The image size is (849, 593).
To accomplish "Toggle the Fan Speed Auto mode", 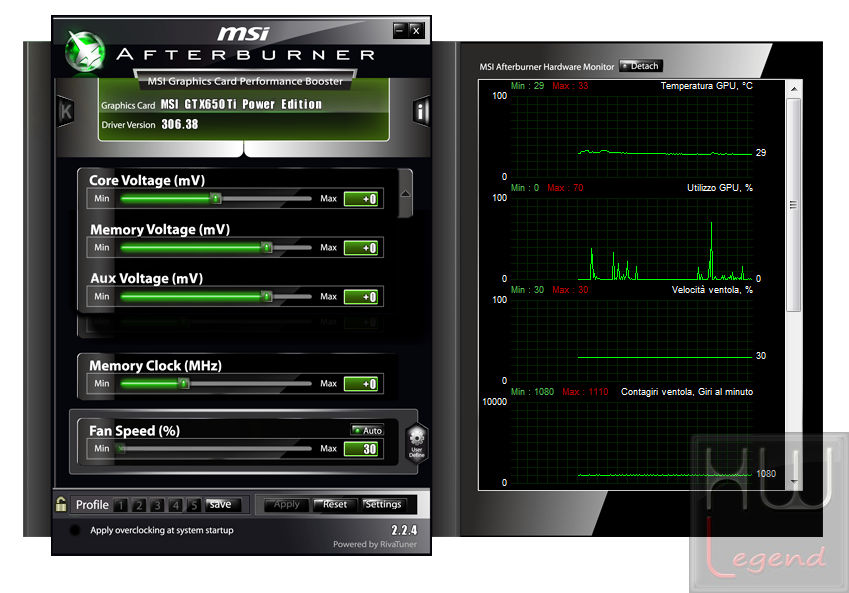I will (x=368, y=430).
